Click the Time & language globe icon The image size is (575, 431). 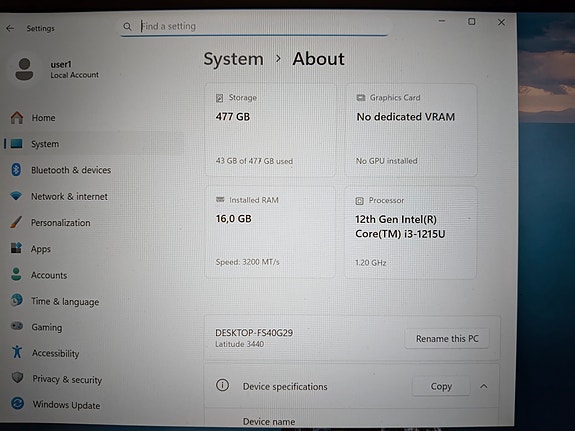17,300
